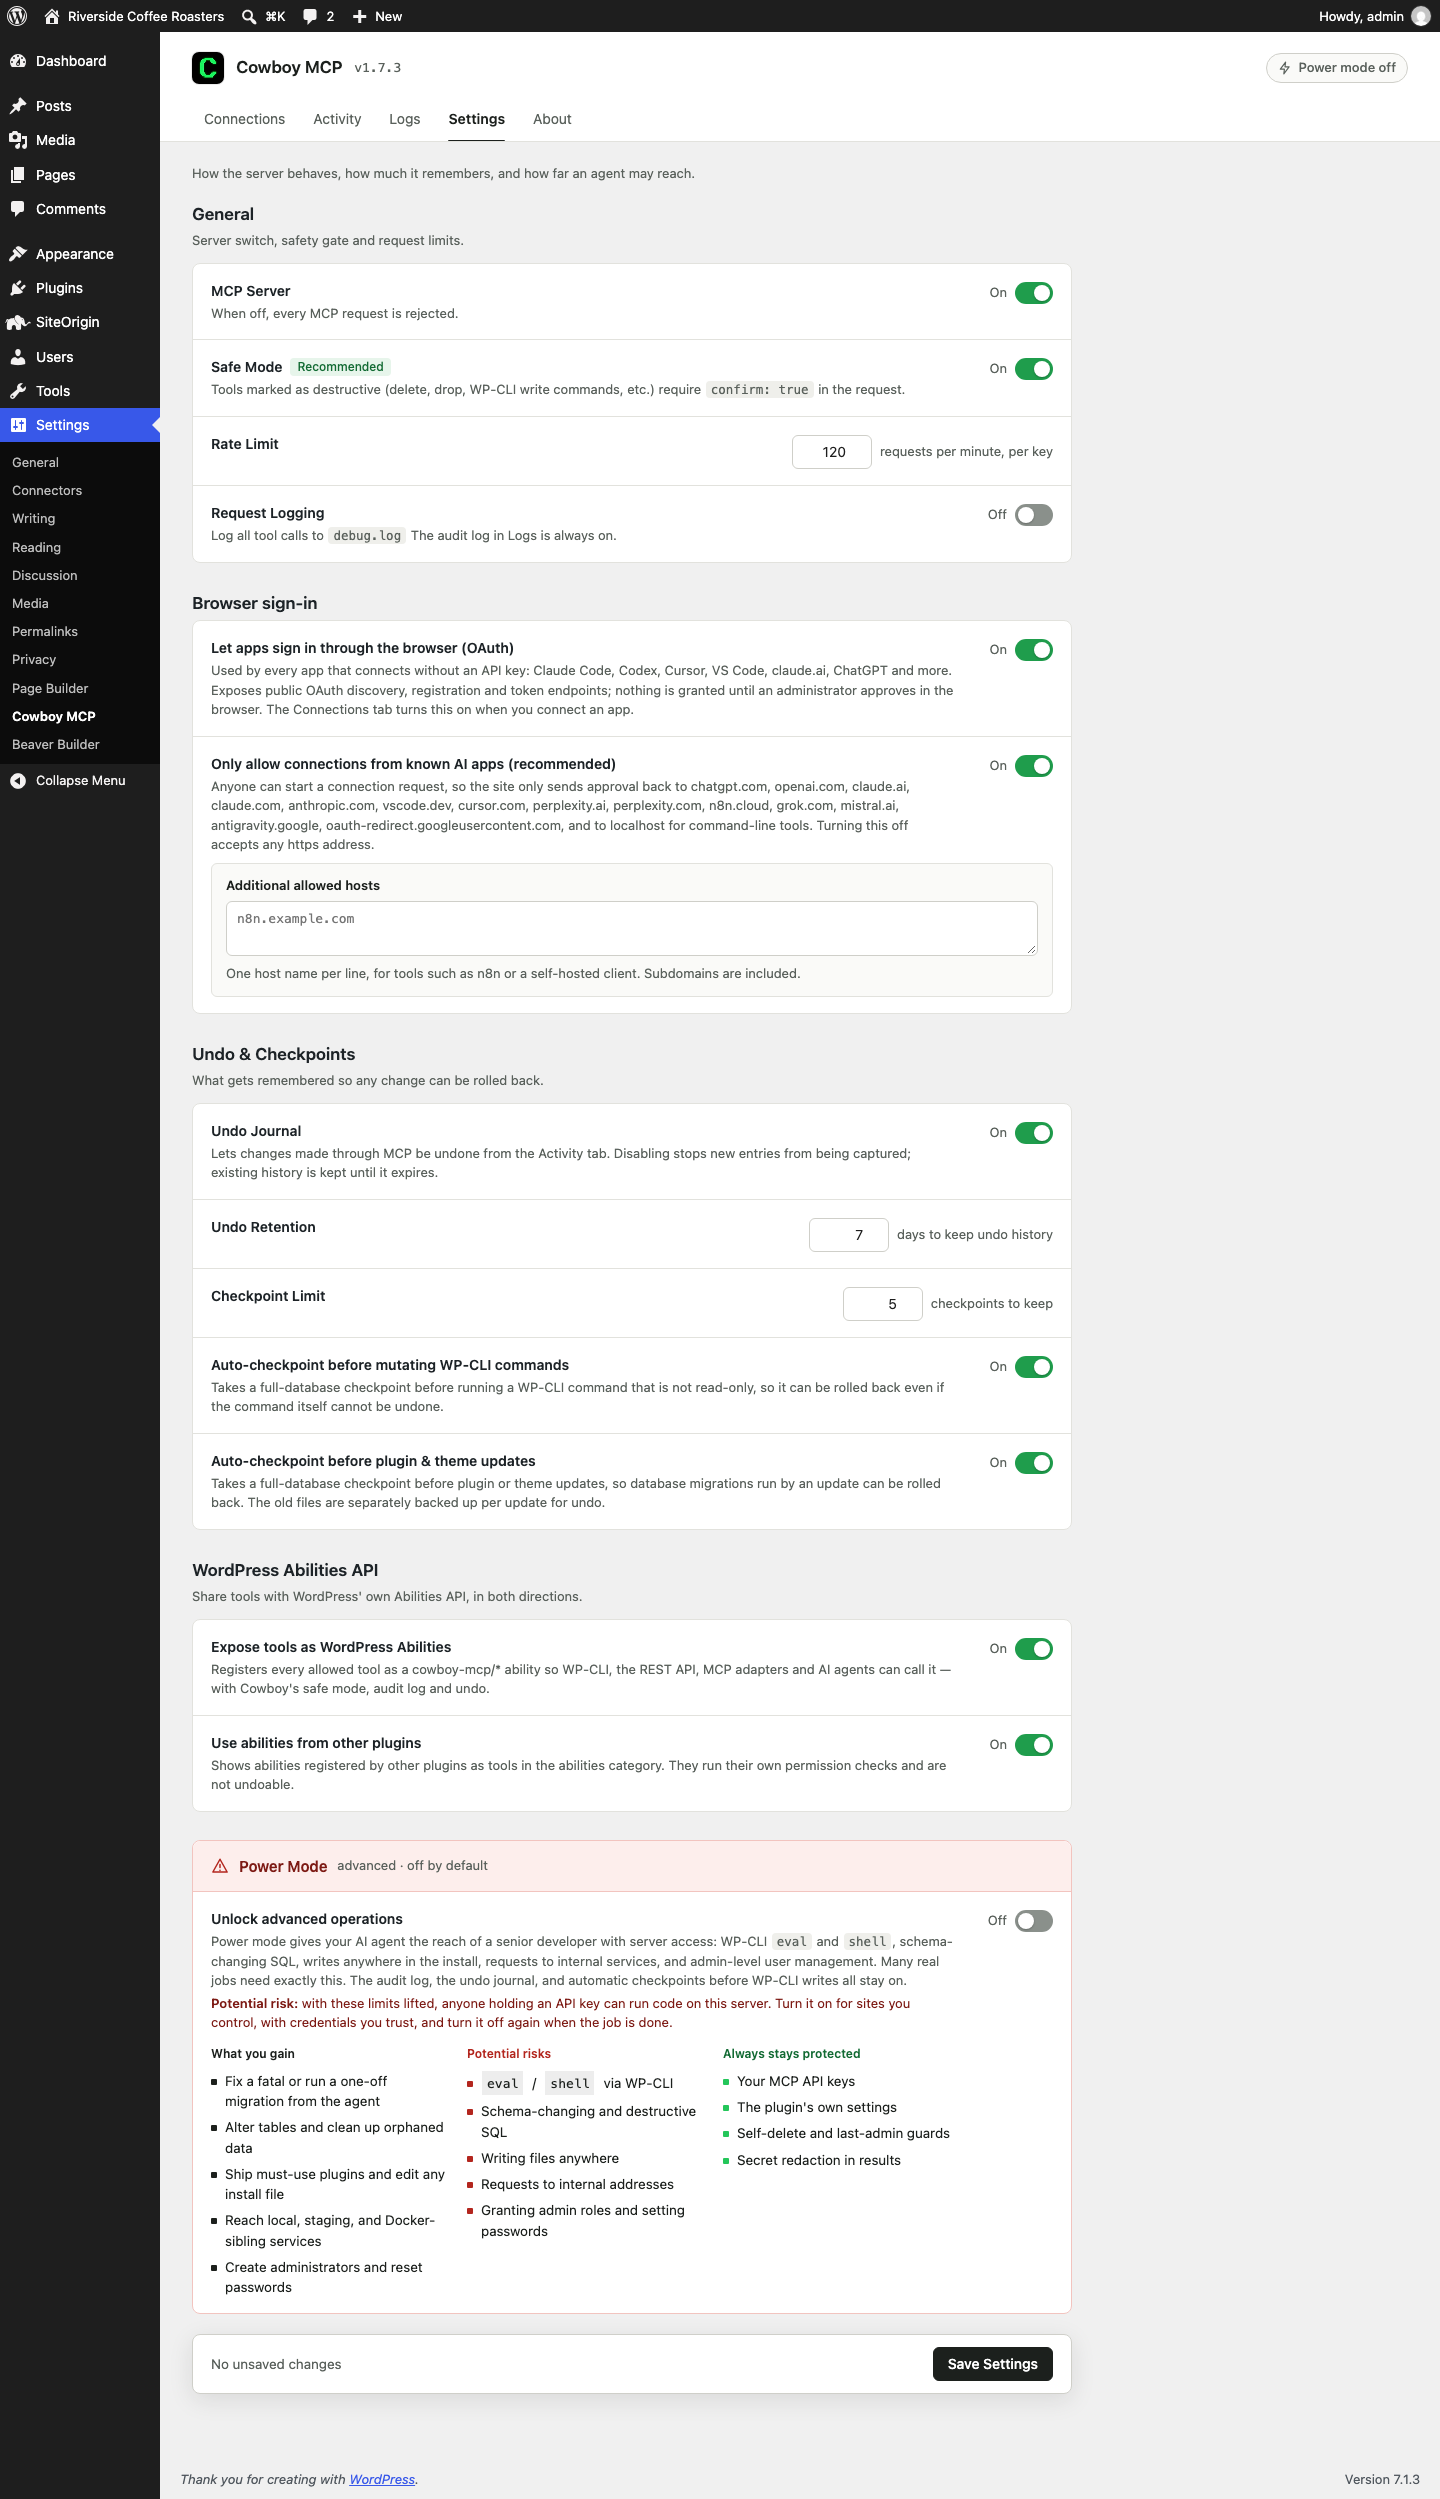Click the admin user avatar
Screen dimensions: 1440x2499
[1420, 16]
